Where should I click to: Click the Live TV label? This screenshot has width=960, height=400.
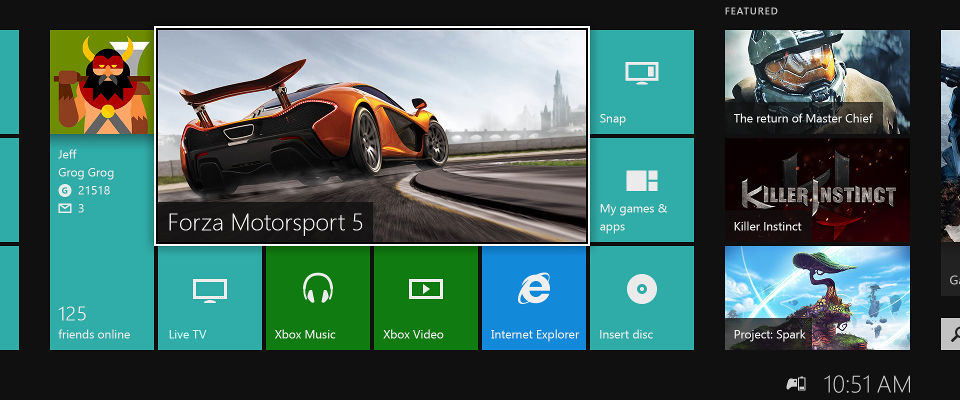[187, 334]
